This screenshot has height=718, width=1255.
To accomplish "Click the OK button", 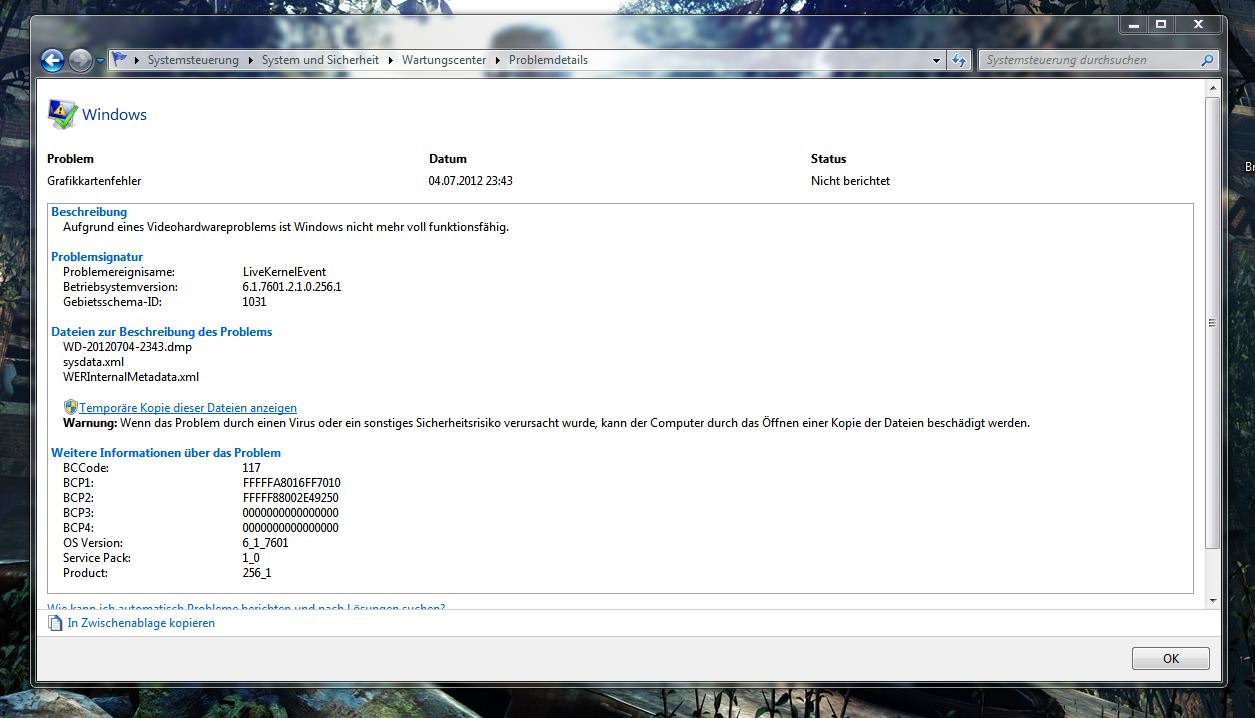I will coord(1171,658).
